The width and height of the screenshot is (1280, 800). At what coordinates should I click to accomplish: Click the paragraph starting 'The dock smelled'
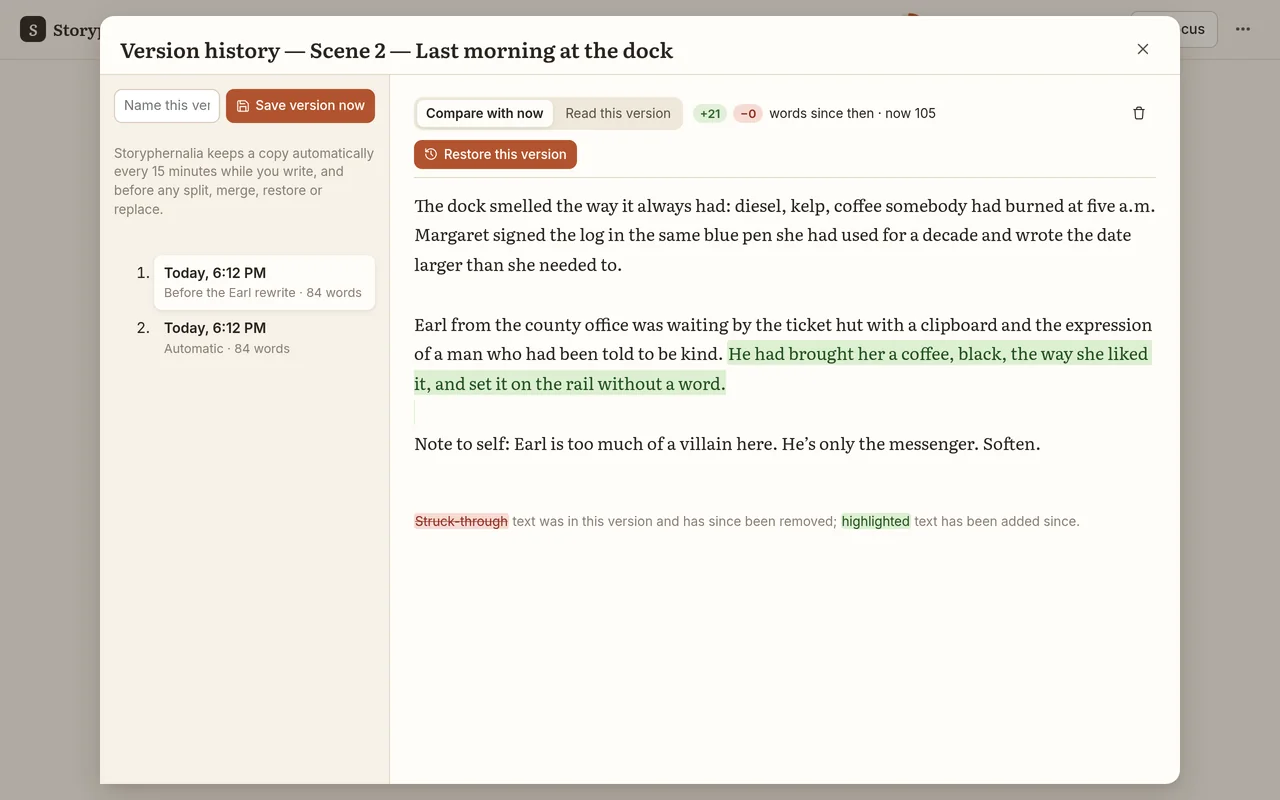tap(785, 235)
